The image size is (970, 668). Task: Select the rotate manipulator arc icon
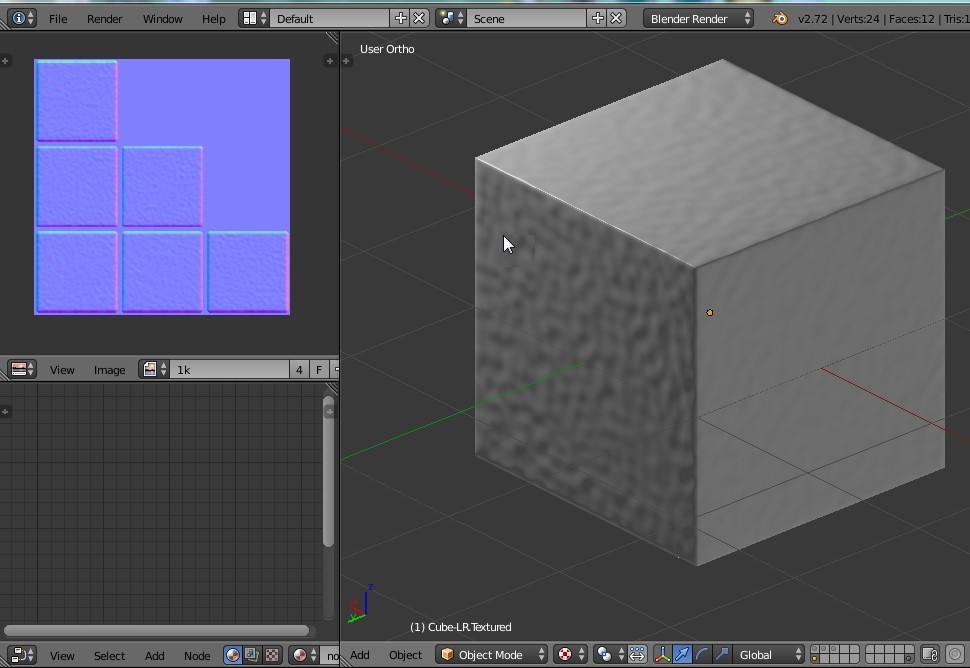click(702, 655)
